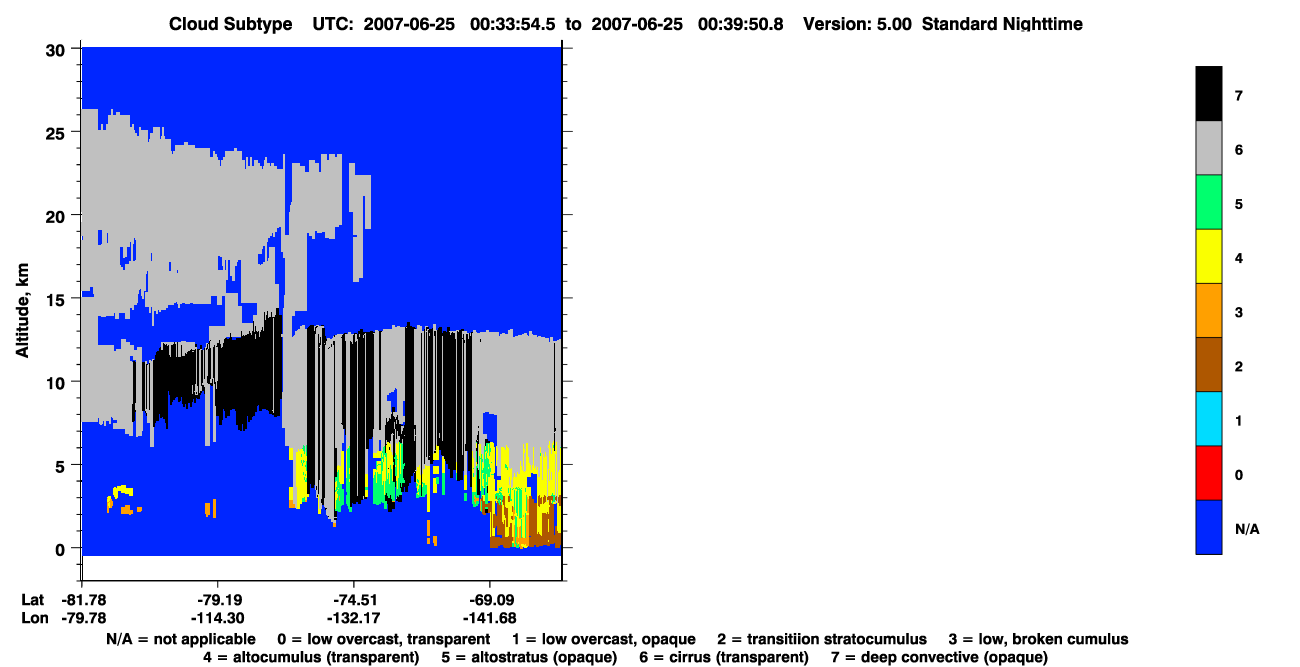Click the colorbar label 4
The width and height of the screenshot is (1300, 667).
point(1238,258)
